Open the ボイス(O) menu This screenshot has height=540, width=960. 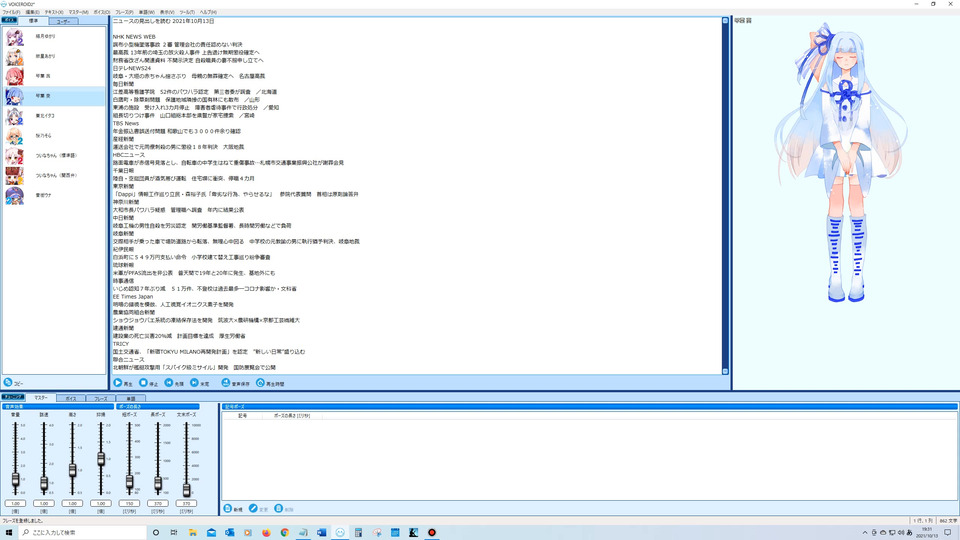(x=102, y=12)
